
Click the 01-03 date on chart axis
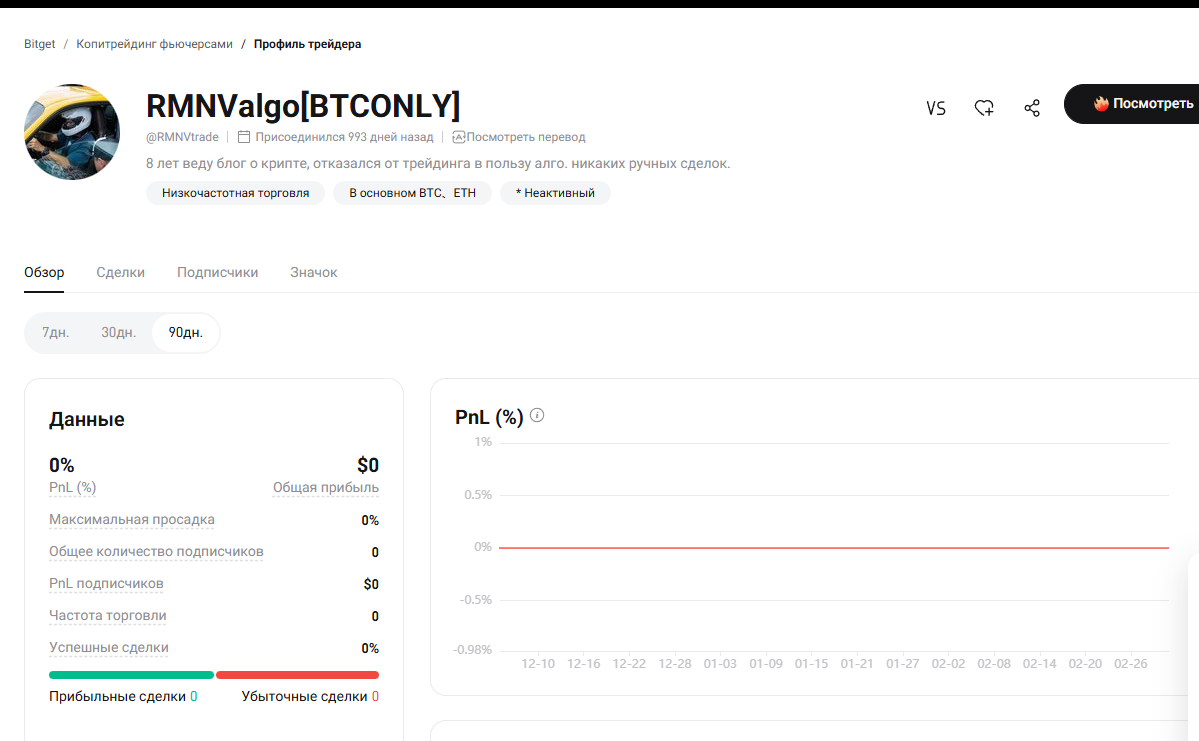point(720,664)
